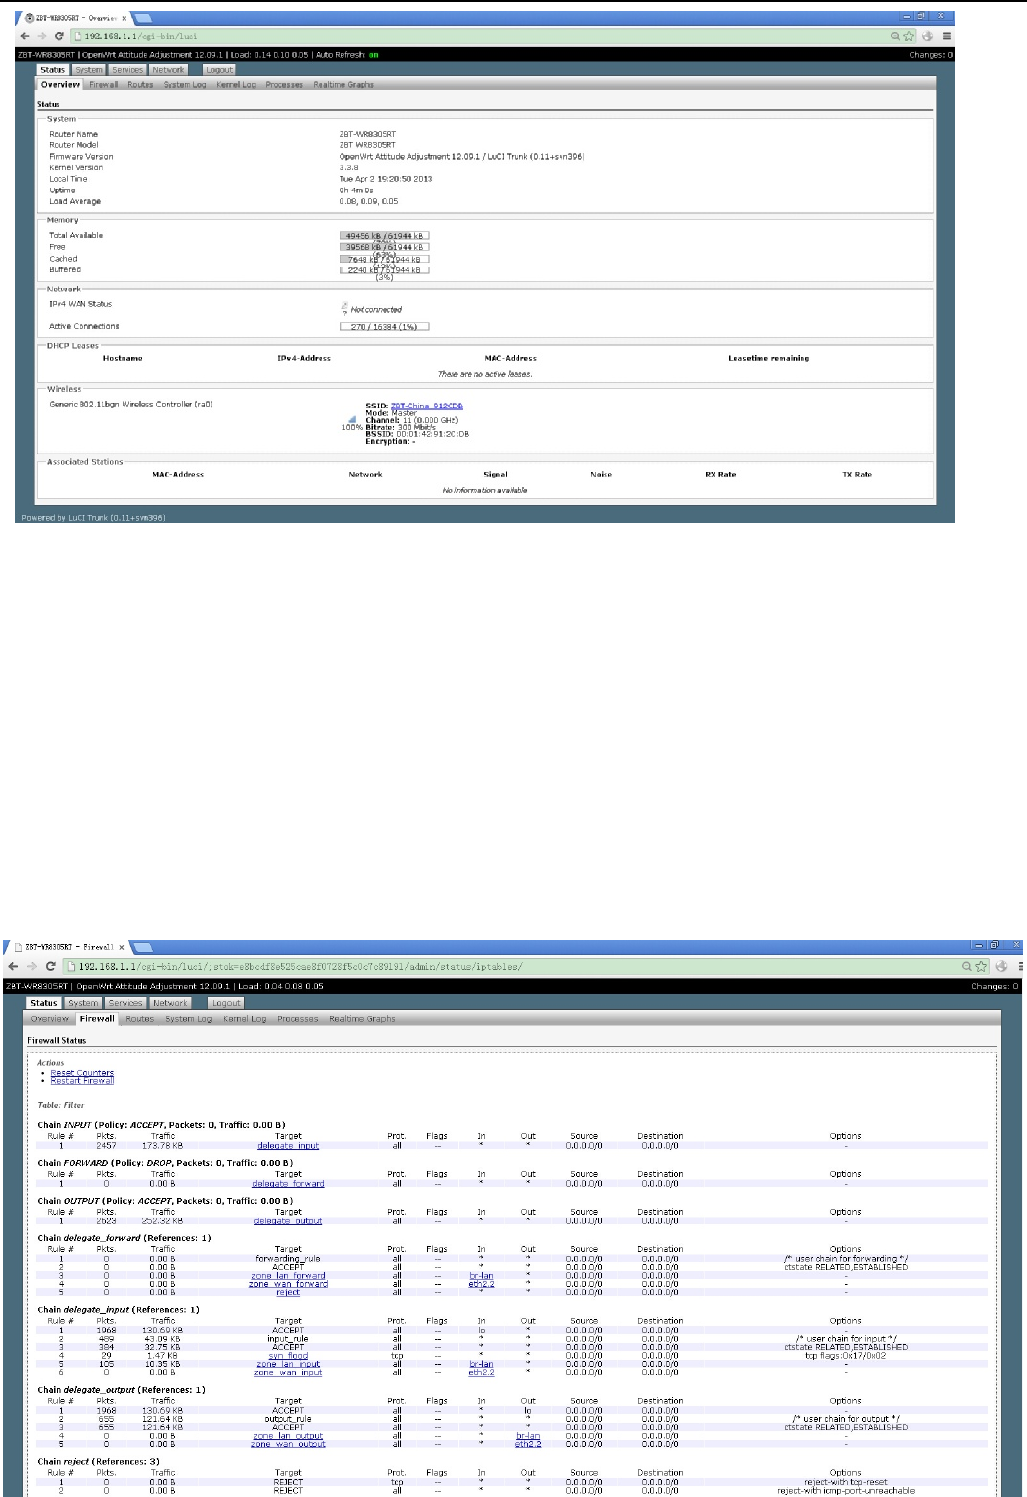
Task: Open zone_lan_forward target link
Action: [x=288, y=1276]
